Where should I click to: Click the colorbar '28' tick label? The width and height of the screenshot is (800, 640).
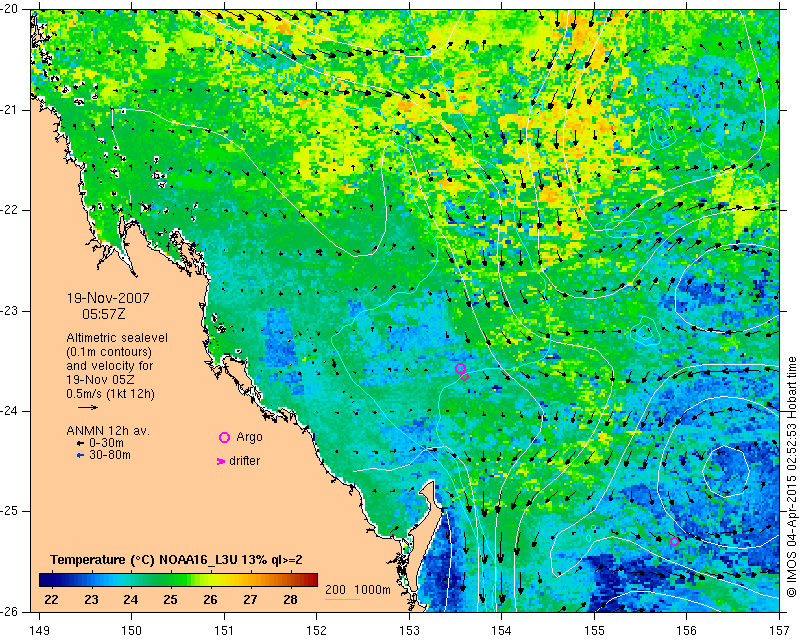(x=290, y=600)
